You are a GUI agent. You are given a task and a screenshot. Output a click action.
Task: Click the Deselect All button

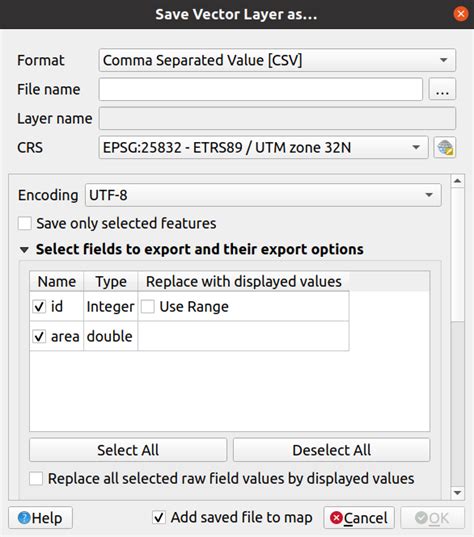[x=332, y=450]
